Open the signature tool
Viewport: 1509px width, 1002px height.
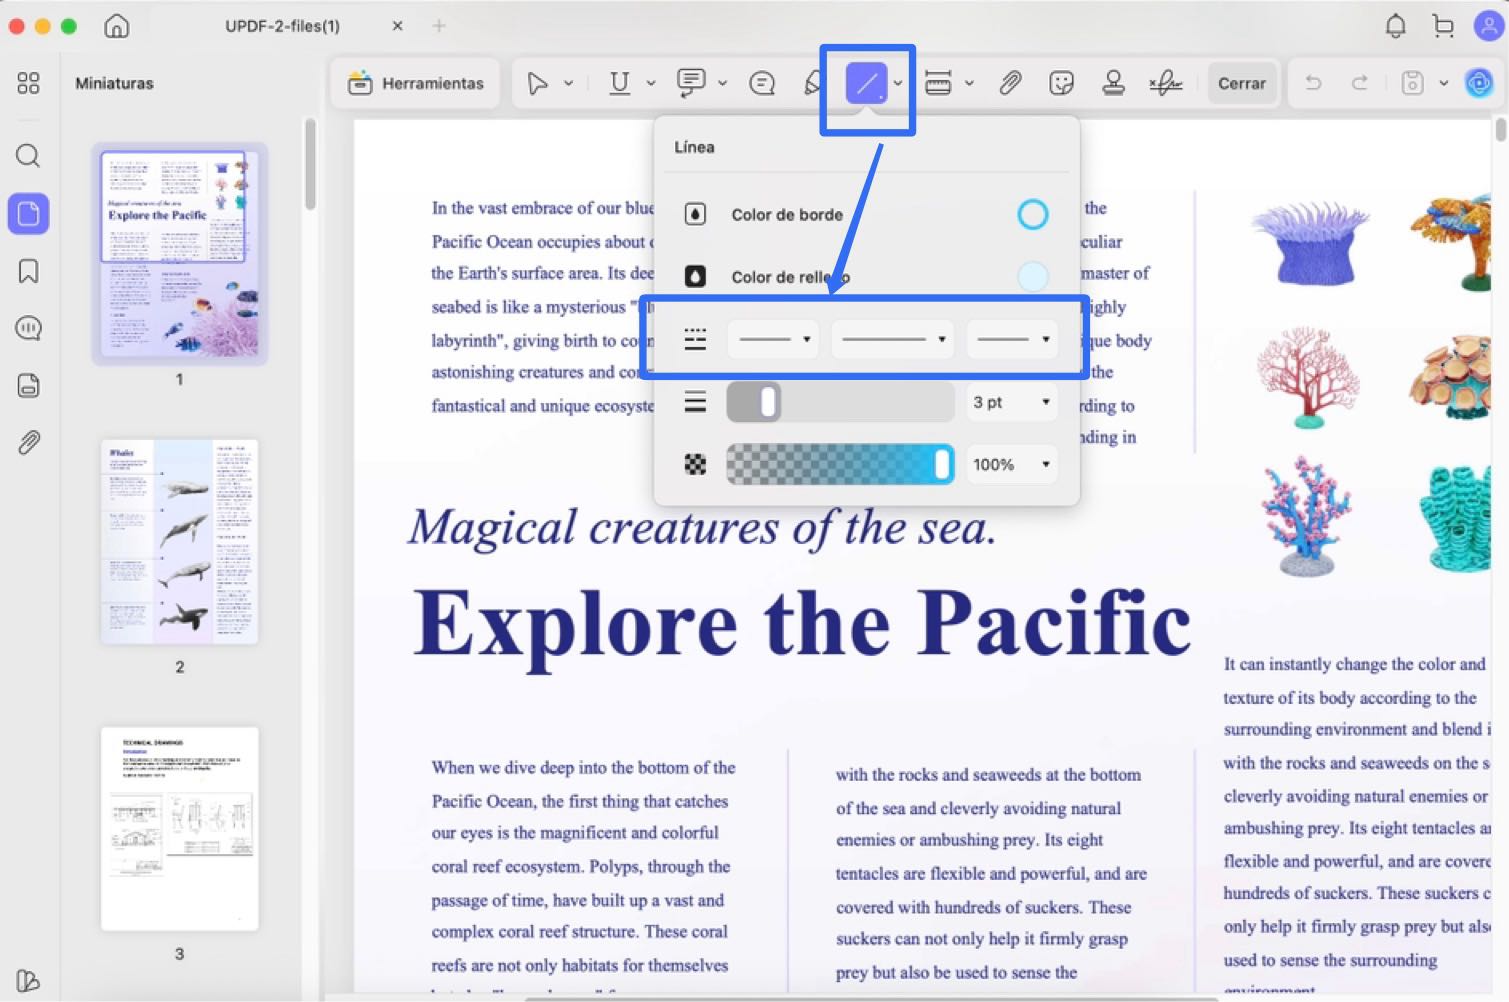pyautogui.click(x=1165, y=84)
